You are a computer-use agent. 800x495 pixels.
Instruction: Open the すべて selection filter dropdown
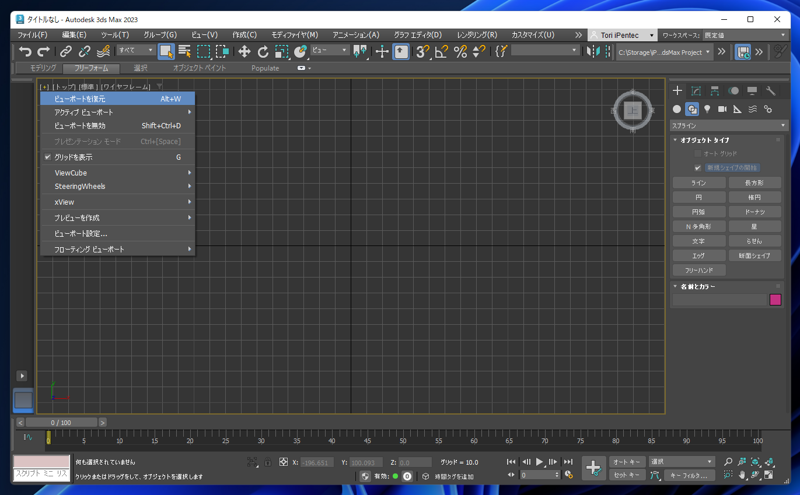coord(136,50)
